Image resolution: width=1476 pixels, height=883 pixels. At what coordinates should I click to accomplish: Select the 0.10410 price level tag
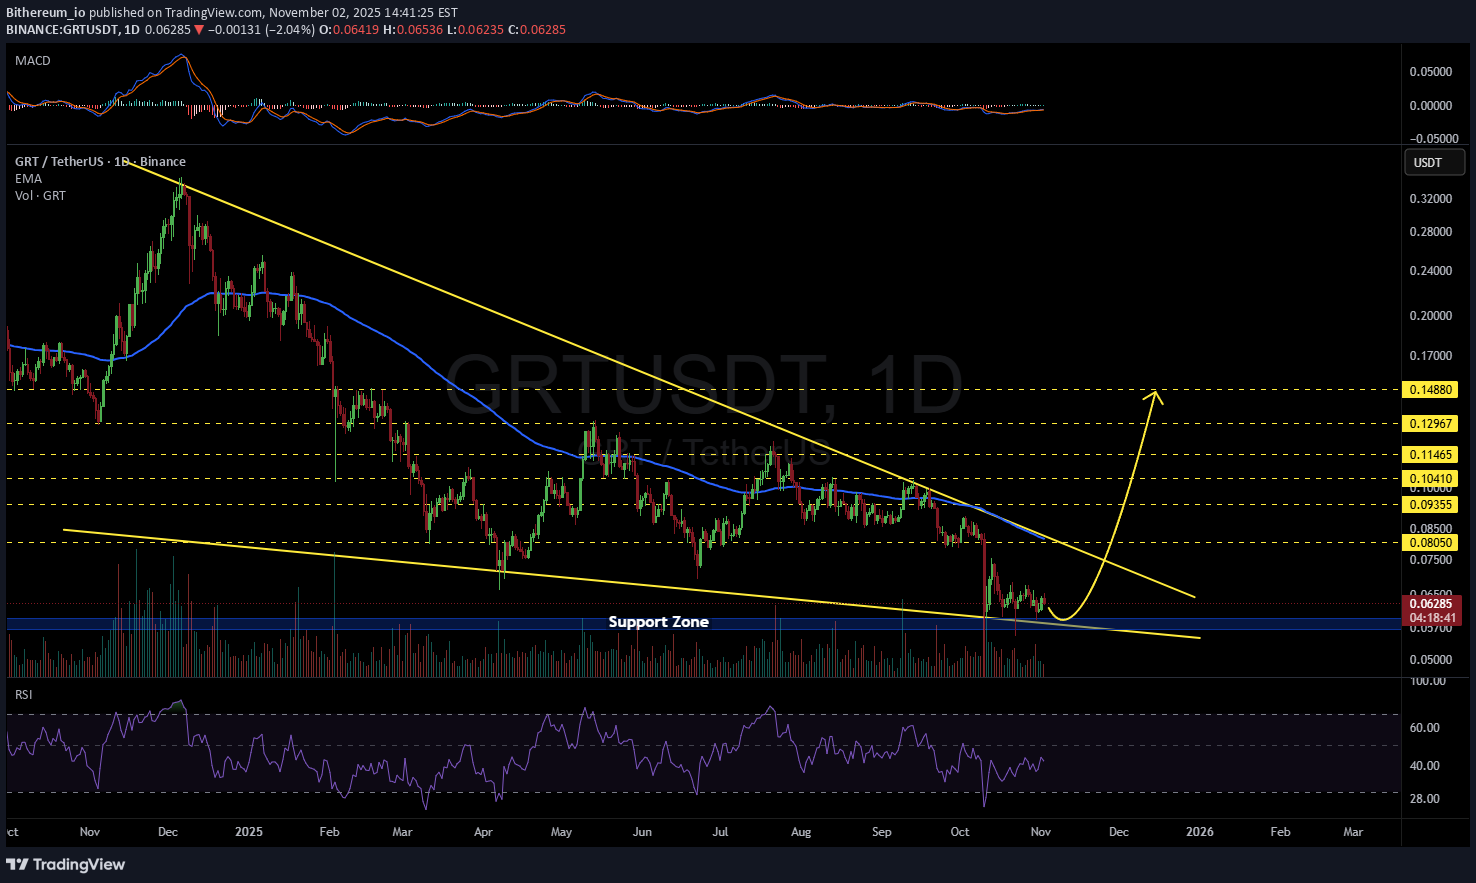point(1430,479)
